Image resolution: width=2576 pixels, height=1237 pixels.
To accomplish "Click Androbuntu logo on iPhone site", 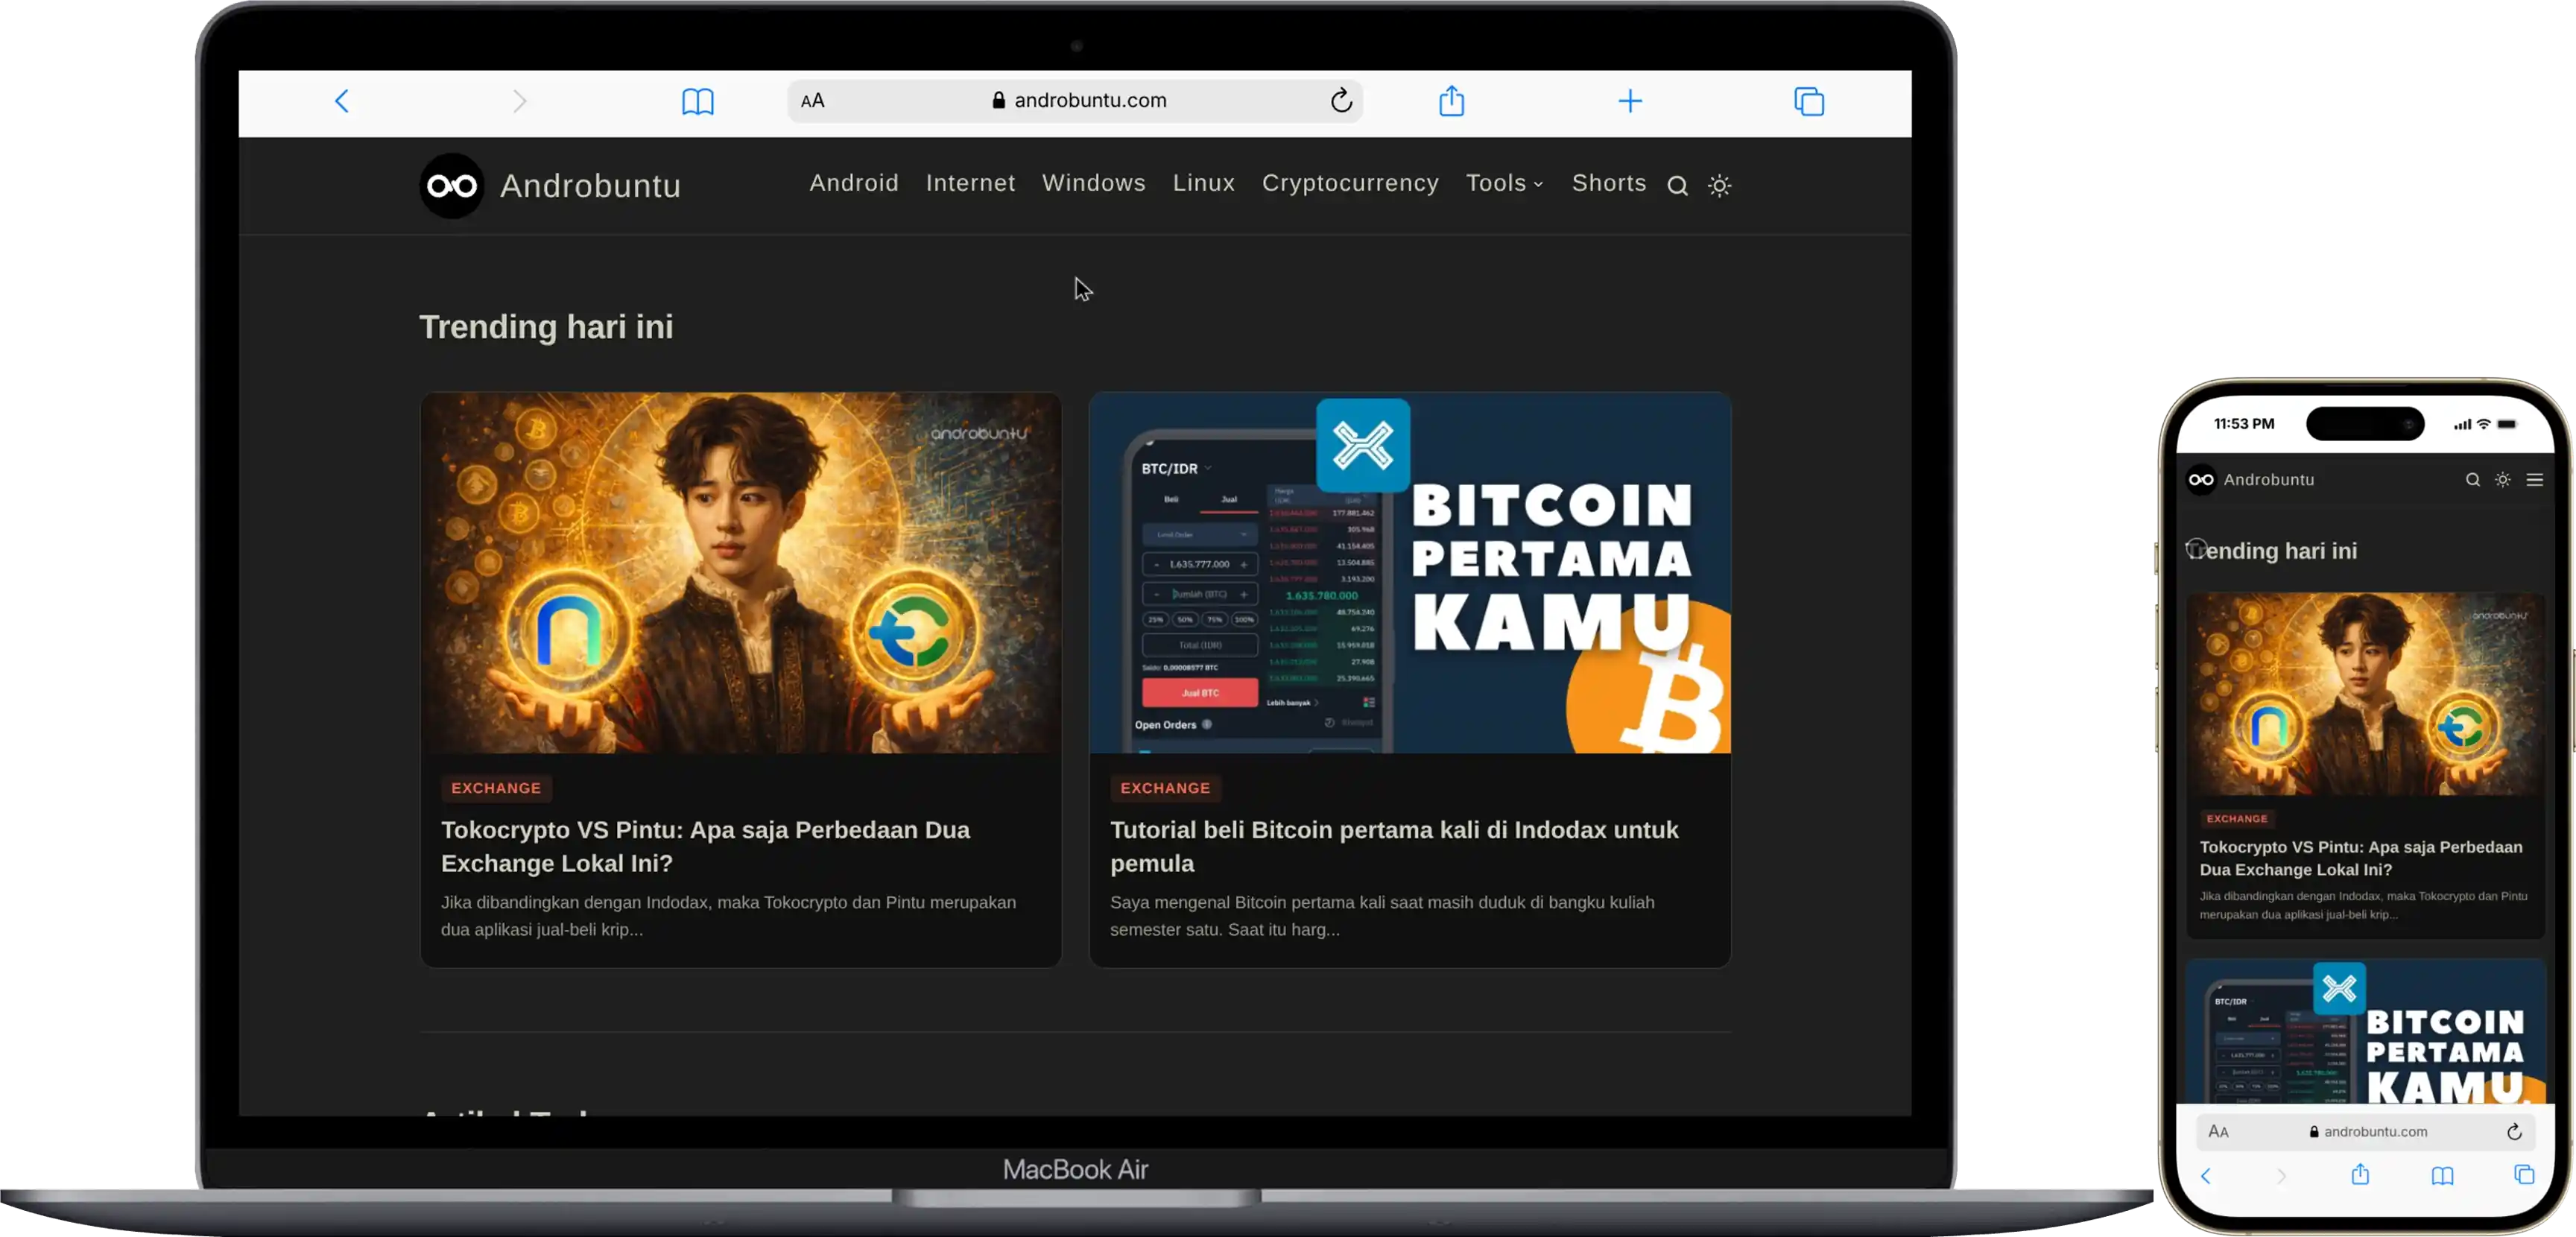I will pos(2201,480).
